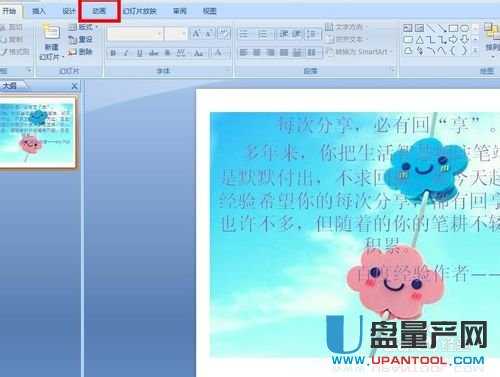Screen dimensions: 500x377
Task: Open the character spacing dropdown
Action: pyautogui.click(x=182, y=53)
